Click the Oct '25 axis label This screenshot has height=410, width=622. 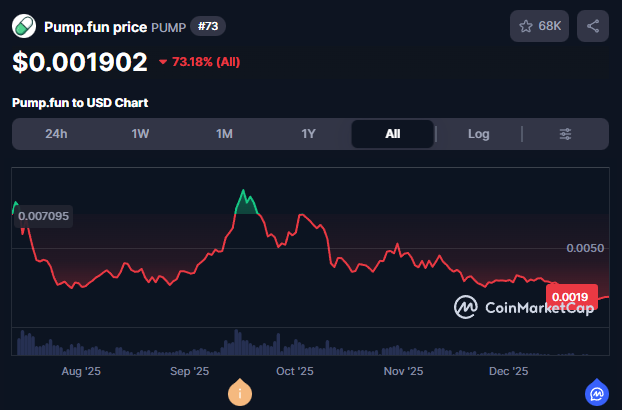(295, 371)
